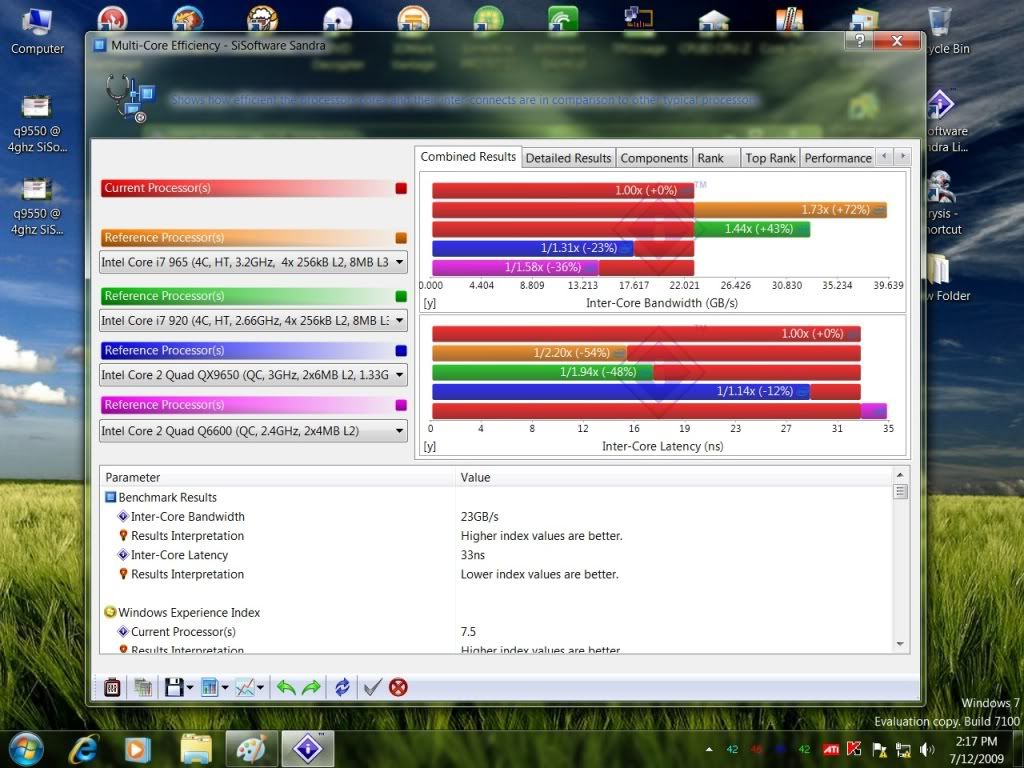This screenshot has height=768, width=1024.
Task: Select first q9550 @ 4ghz SiSo desktop file
Action: tap(37, 124)
